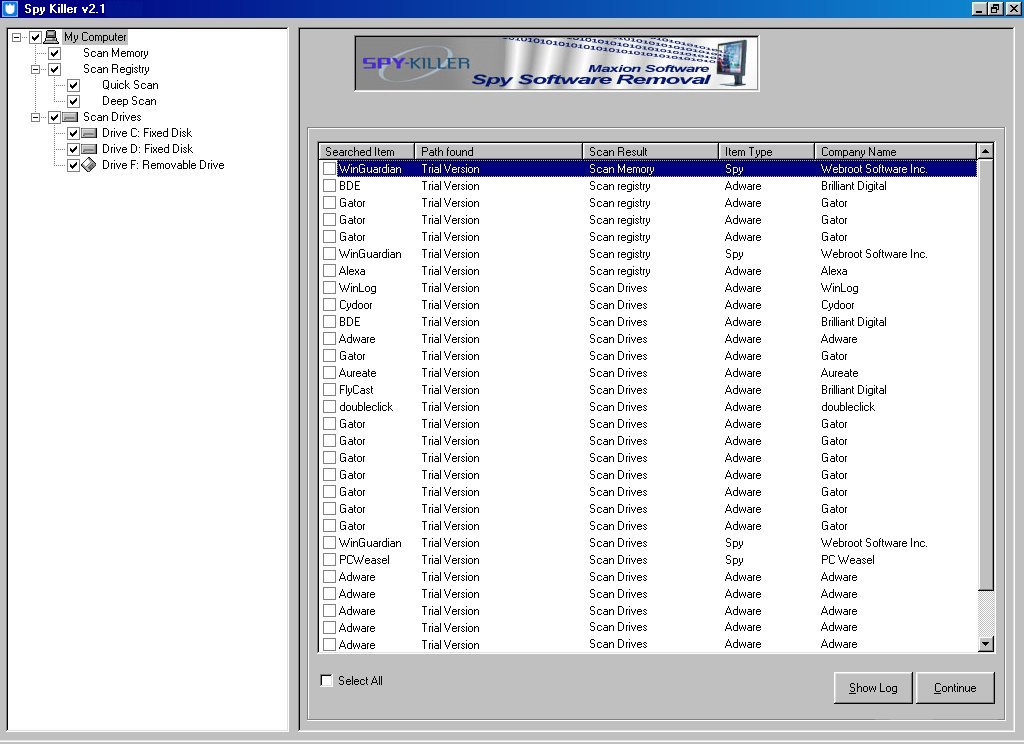Click the removable drive icon for Drive F
The image size is (1024, 744).
[89, 165]
